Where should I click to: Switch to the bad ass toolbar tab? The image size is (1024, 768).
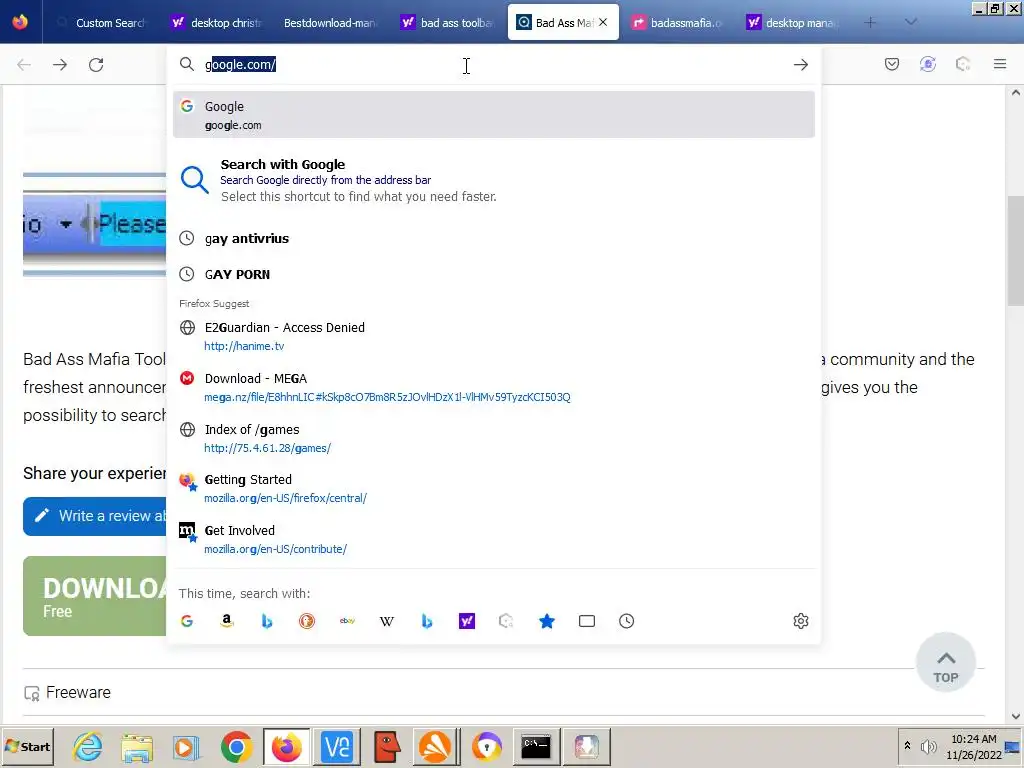(447, 23)
